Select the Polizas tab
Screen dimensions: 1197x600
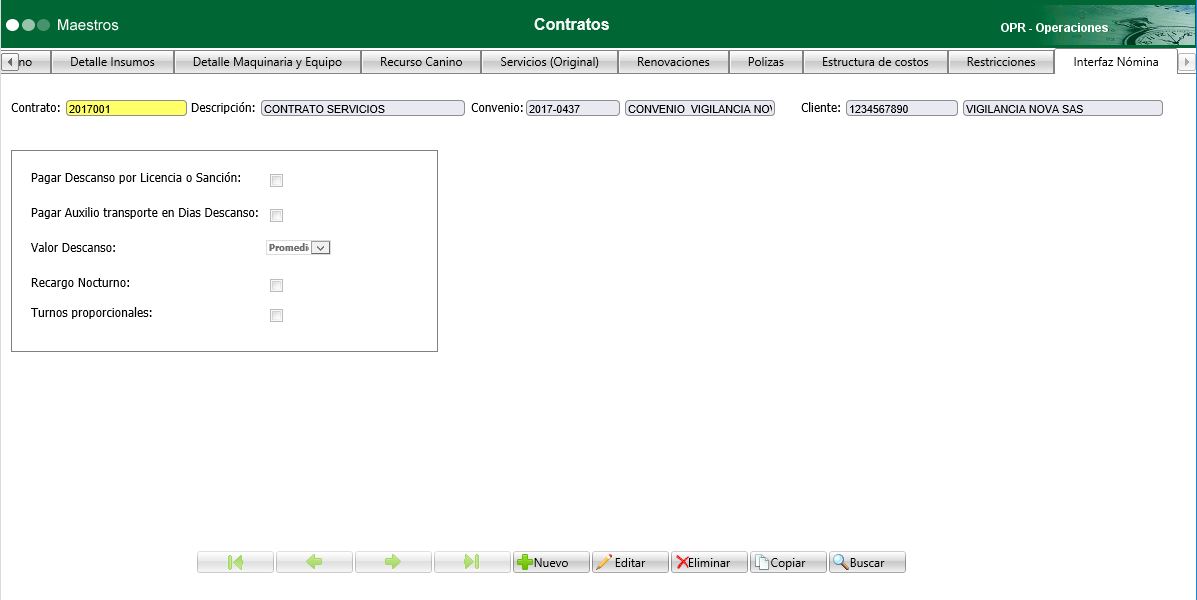[x=766, y=62]
